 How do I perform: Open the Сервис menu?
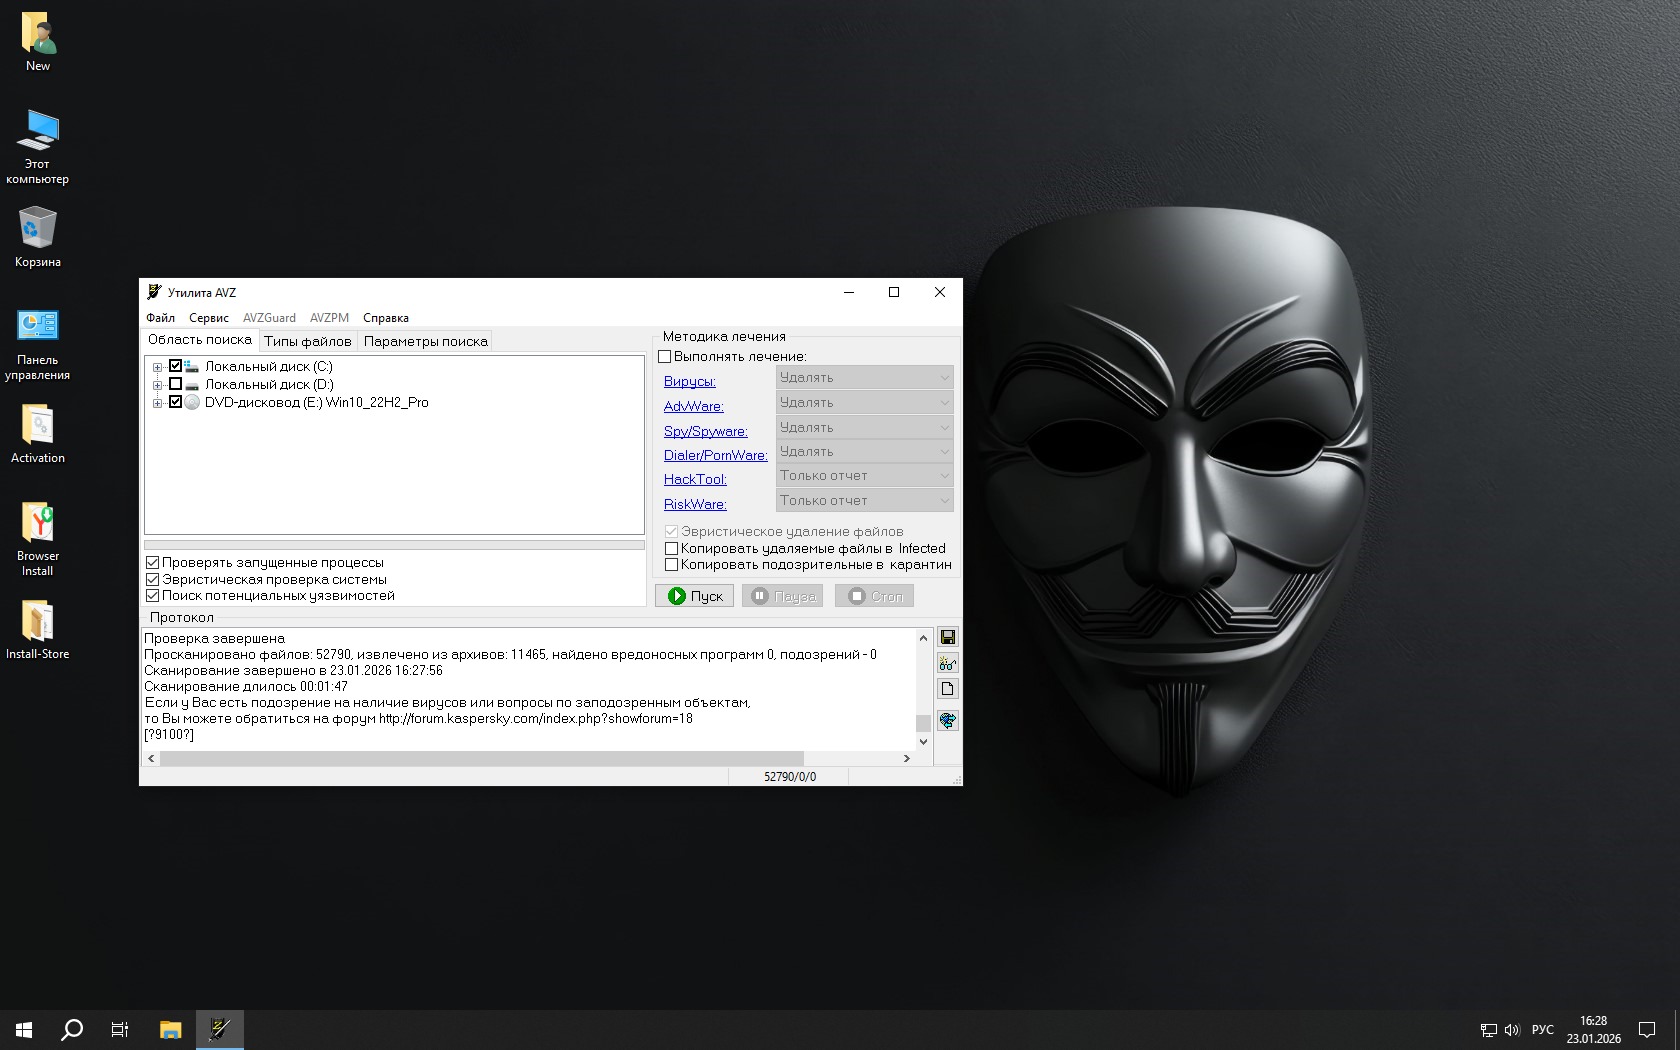pos(208,318)
